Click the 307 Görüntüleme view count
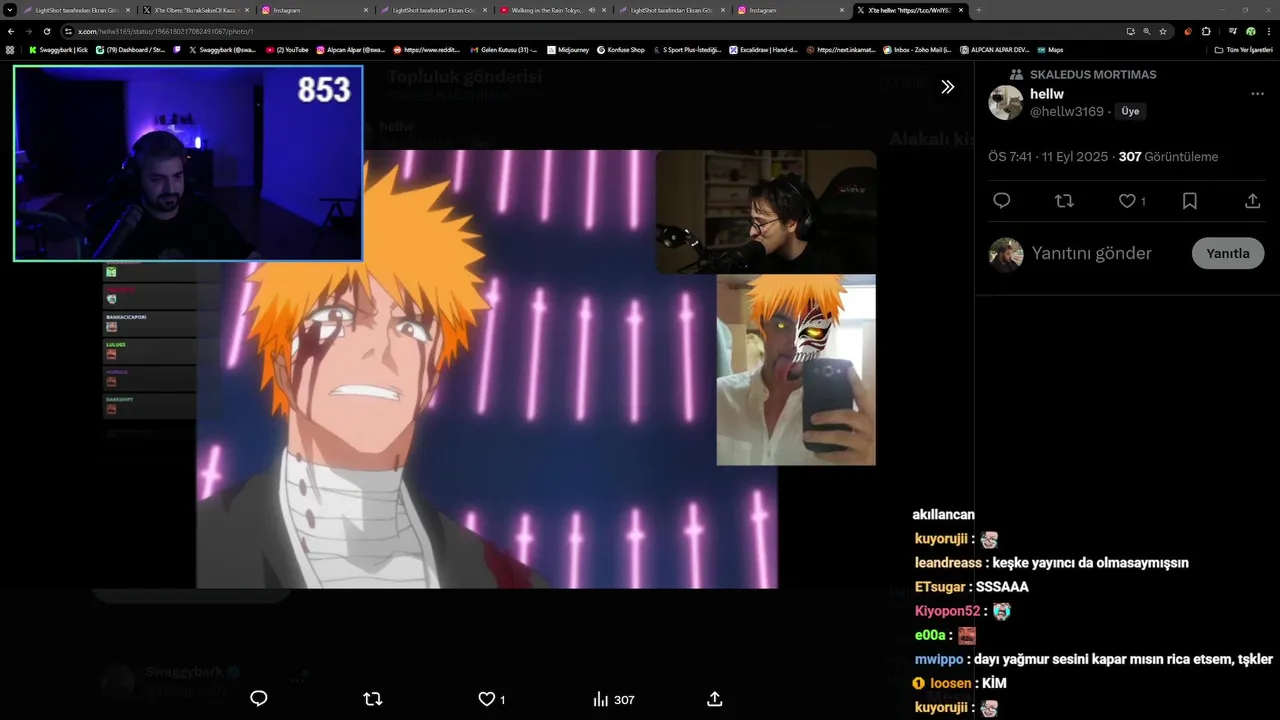1280x720 pixels. (1168, 157)
